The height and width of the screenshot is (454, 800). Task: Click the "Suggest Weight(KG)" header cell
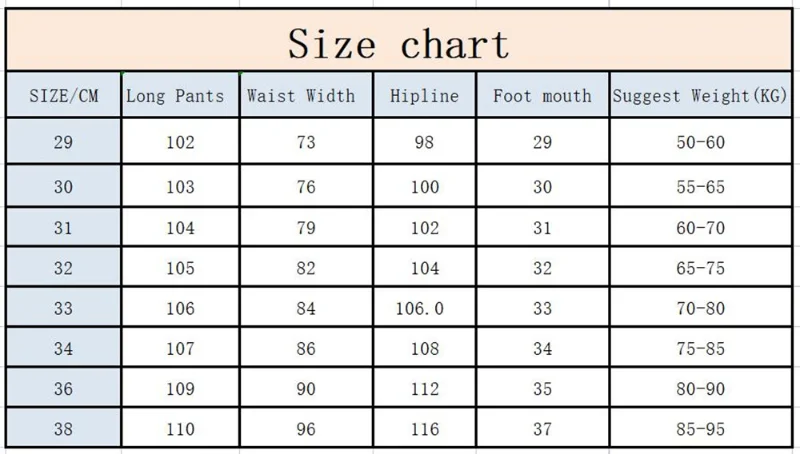tap(700, 96)
